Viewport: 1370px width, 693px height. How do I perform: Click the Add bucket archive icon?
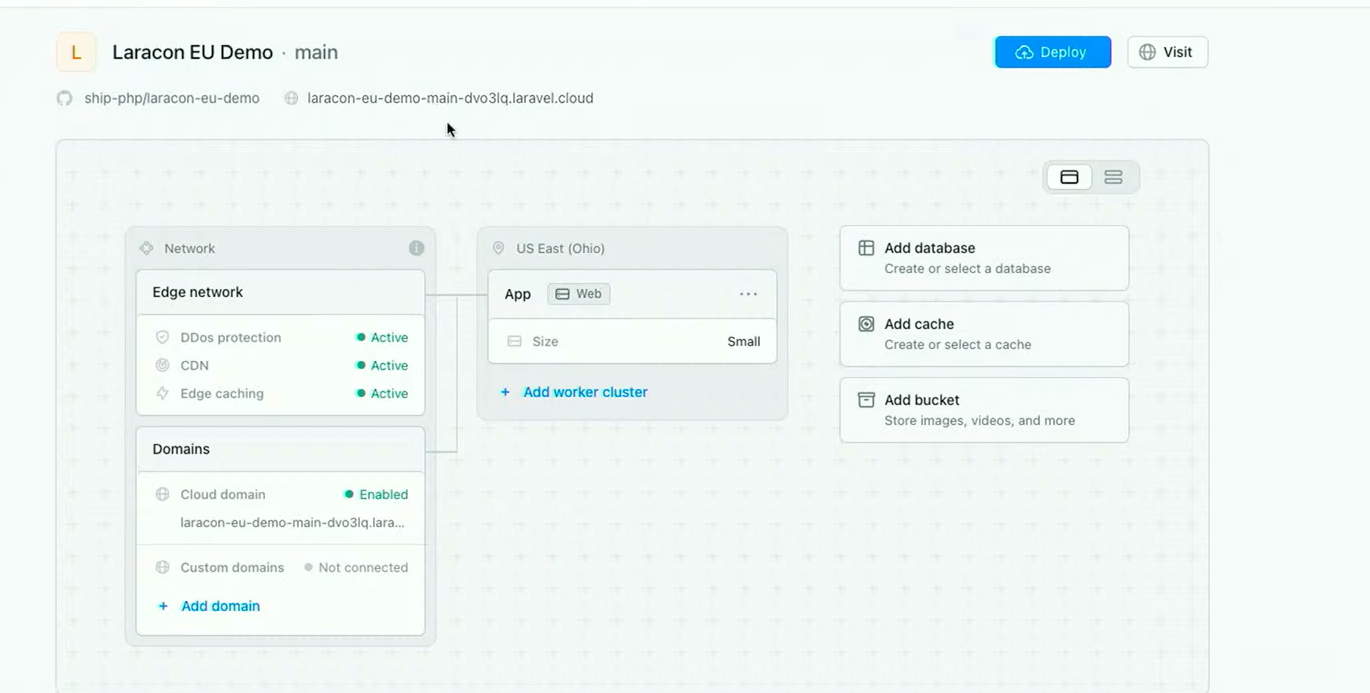[x=866, y=400]
